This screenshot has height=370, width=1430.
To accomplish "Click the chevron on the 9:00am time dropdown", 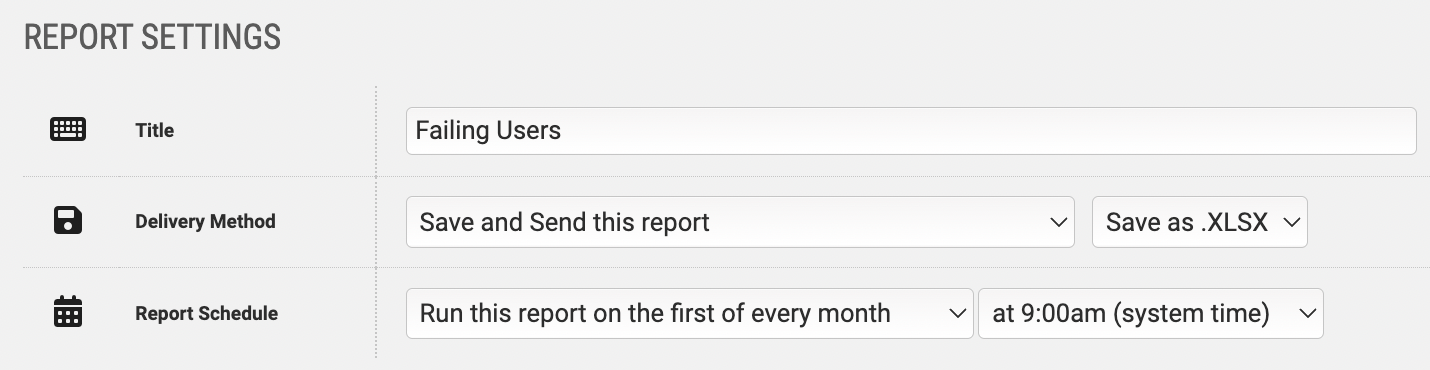I will pyautogui.click(x=1307, y=315).
